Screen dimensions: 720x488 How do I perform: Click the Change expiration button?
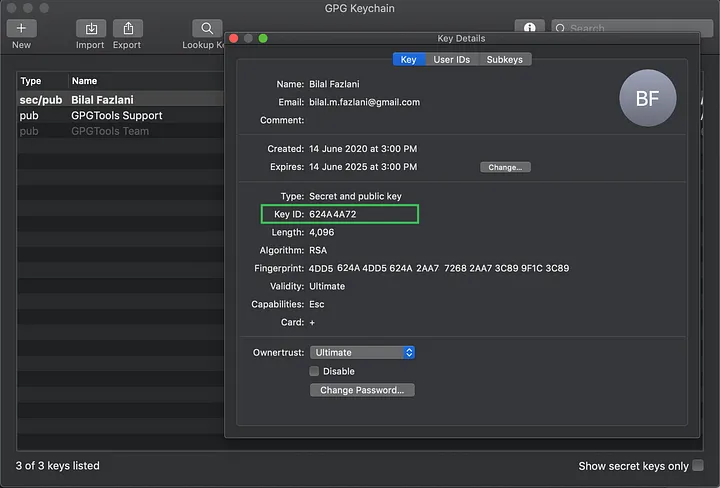(505, 167)
